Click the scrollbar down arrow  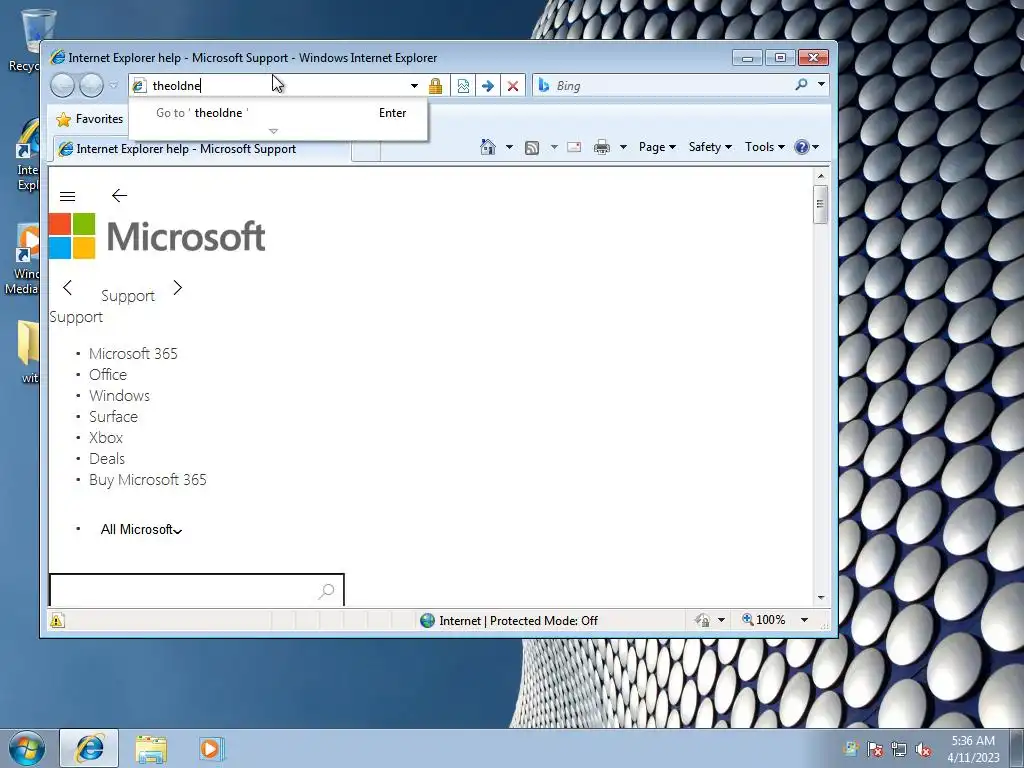tap(821, 598)
